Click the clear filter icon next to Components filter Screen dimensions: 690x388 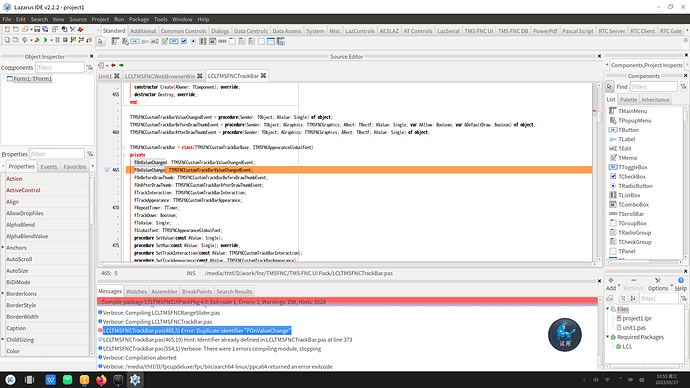pos(90,68)
